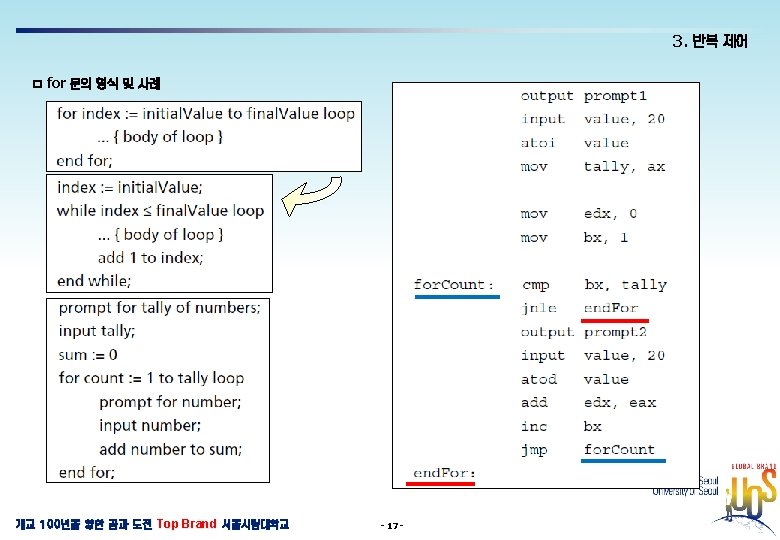
Task: Click the 'inc bx' instruction
Action: pos(561,427)
